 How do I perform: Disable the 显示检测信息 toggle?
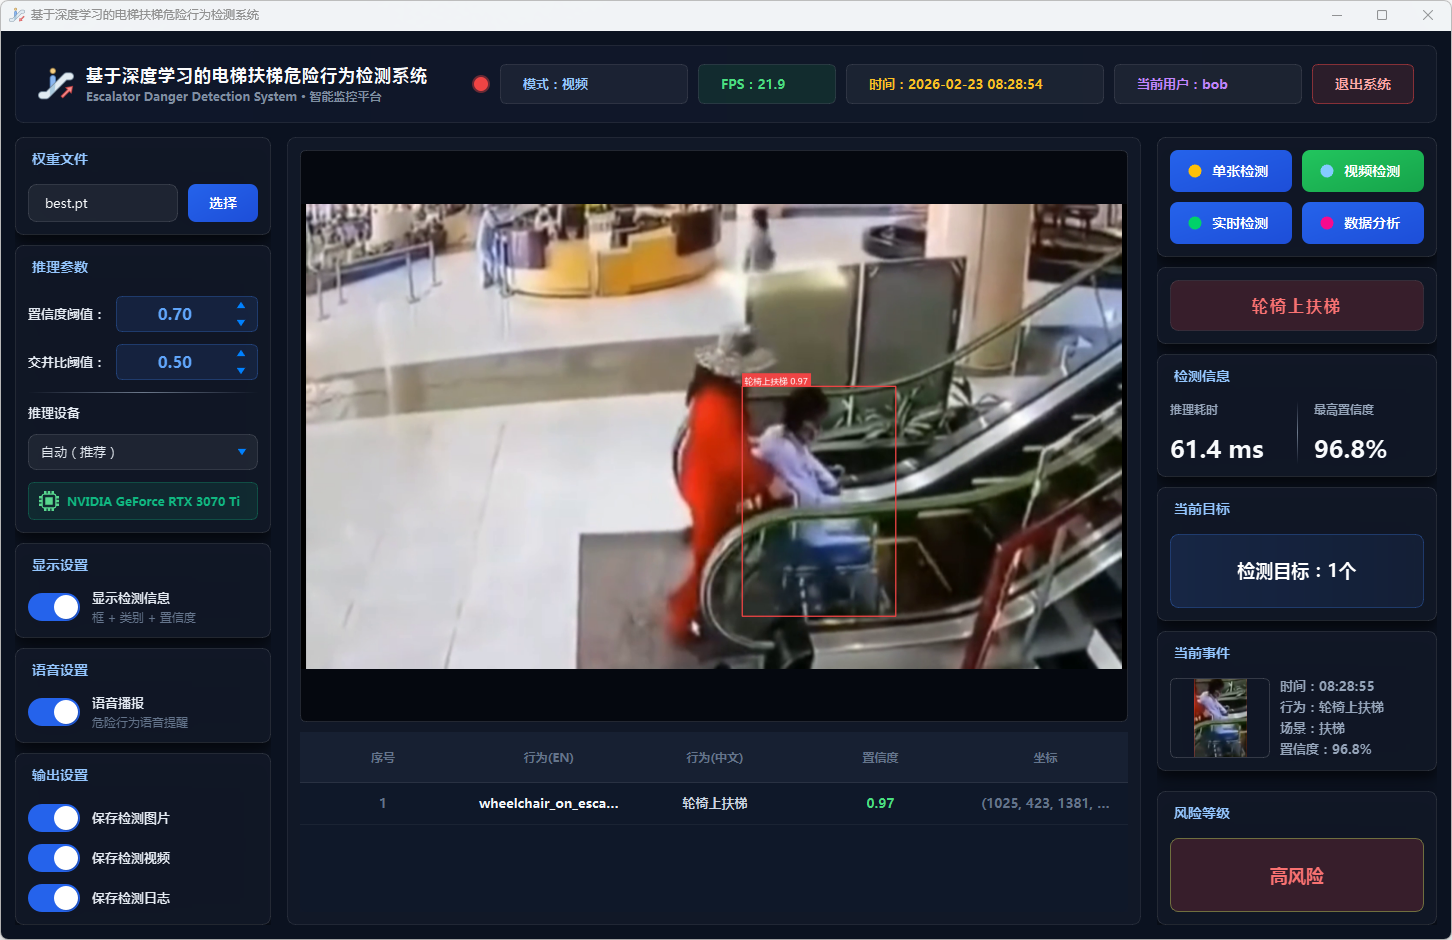(x=54, y=607)
